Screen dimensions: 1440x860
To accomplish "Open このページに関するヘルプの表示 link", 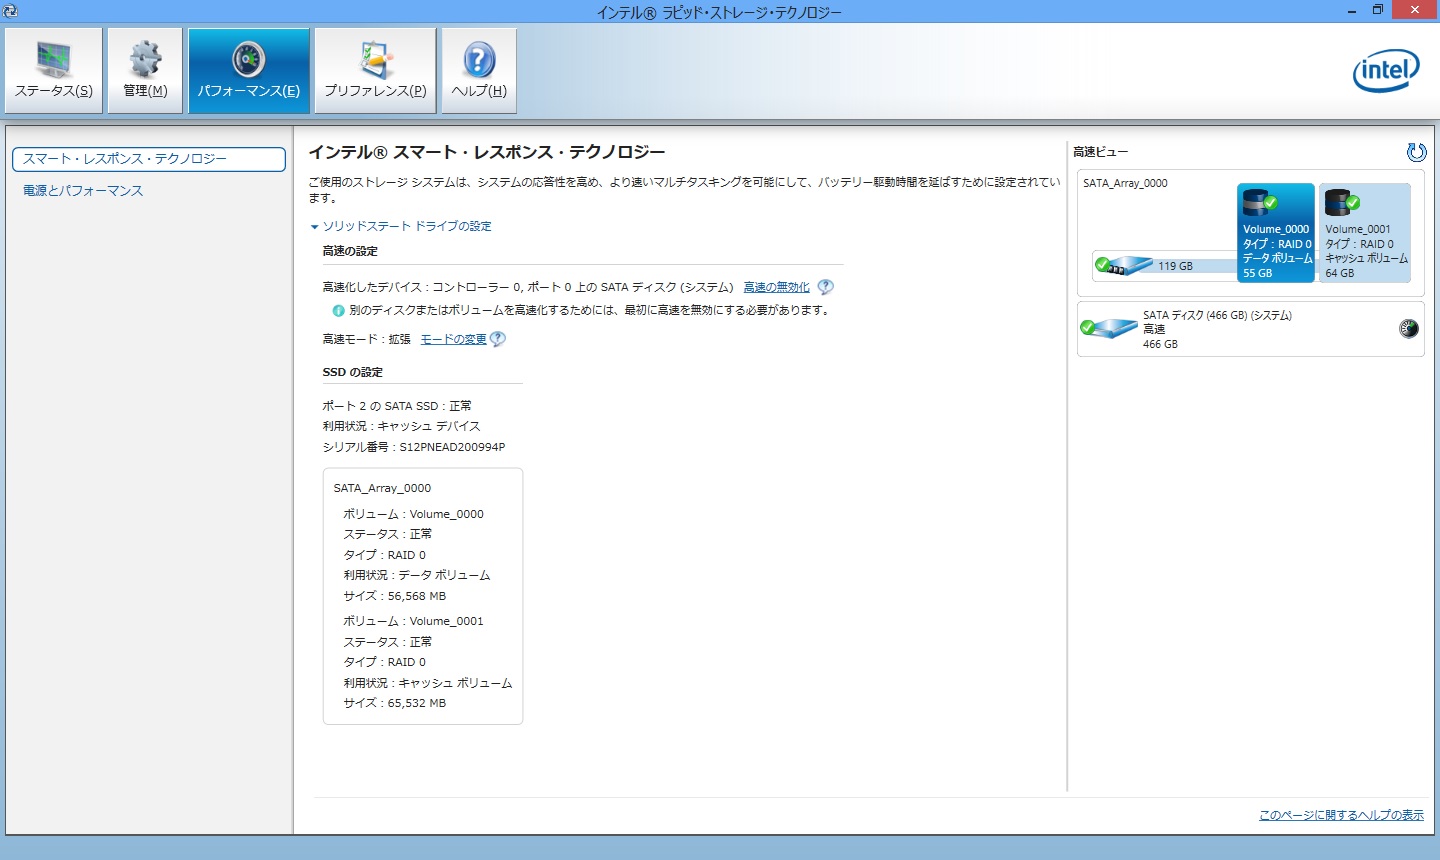I will point(1340,815).
